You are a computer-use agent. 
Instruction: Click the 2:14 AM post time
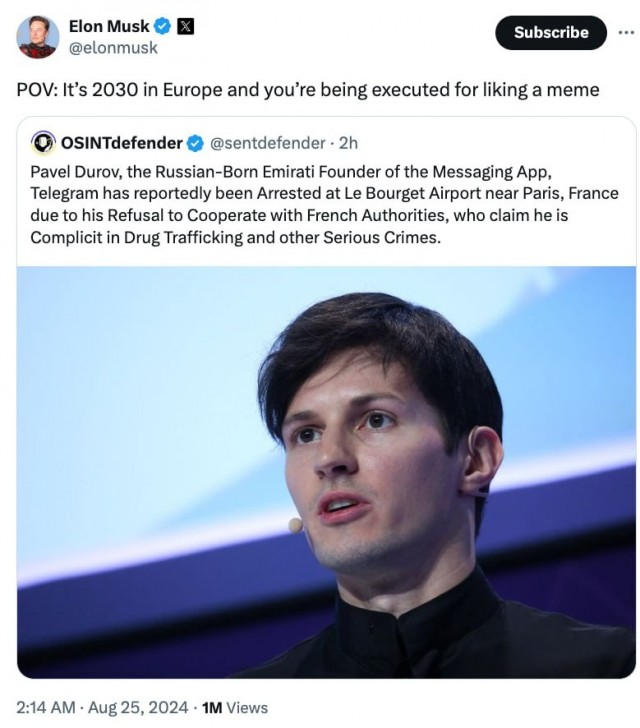45,707
